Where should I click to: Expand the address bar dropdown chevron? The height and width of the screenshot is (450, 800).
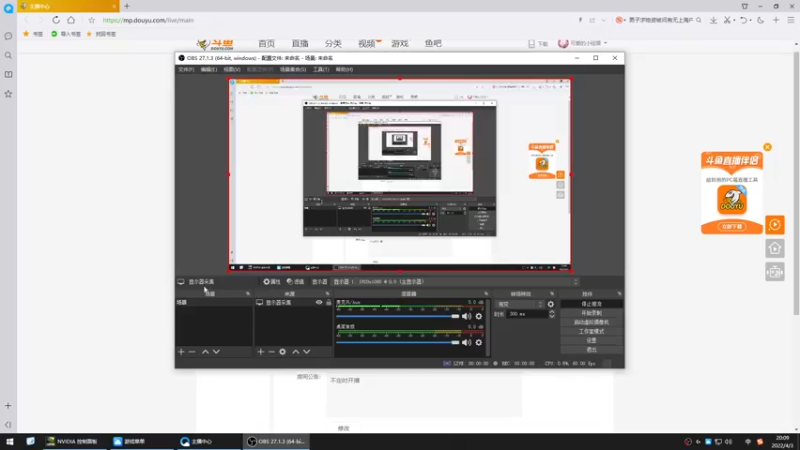pyautogui.click(x=604, y=20)
